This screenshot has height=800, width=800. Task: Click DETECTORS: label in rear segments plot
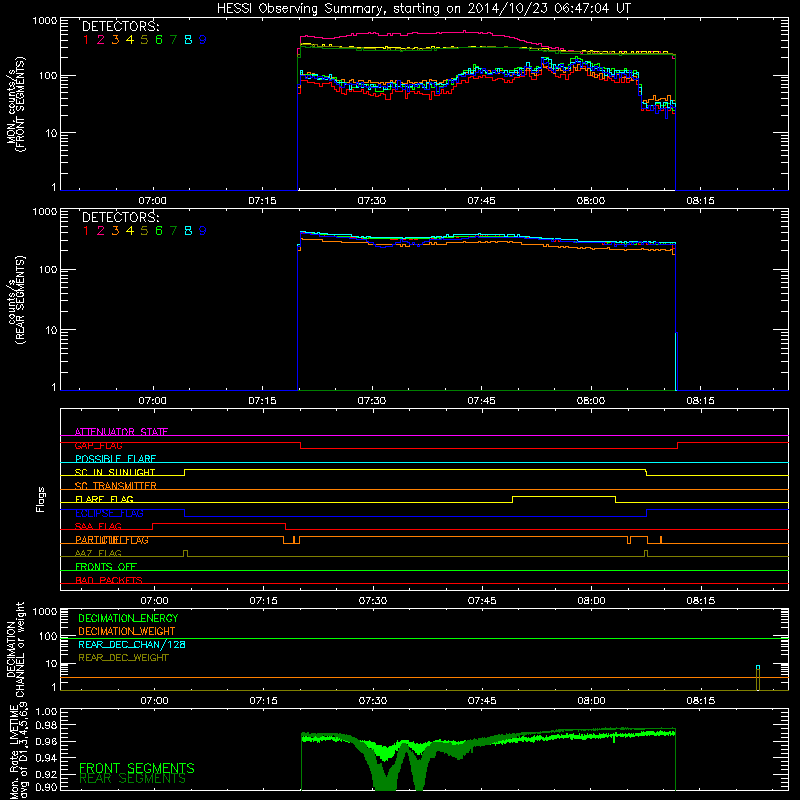pyautogui.click(x=120, y=218)
